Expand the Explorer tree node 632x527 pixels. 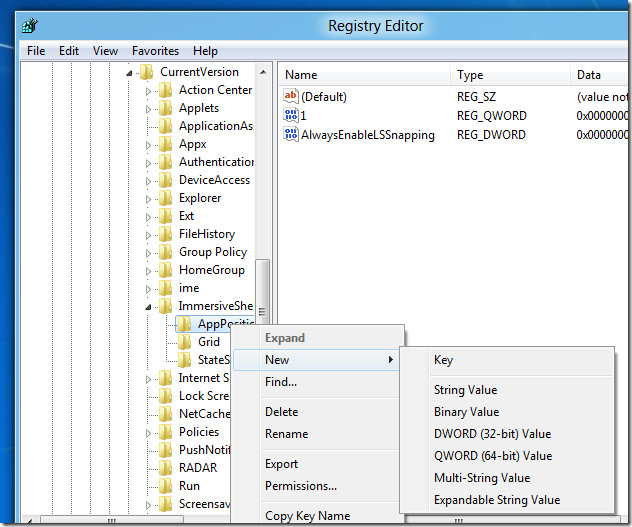pos(148,199)
